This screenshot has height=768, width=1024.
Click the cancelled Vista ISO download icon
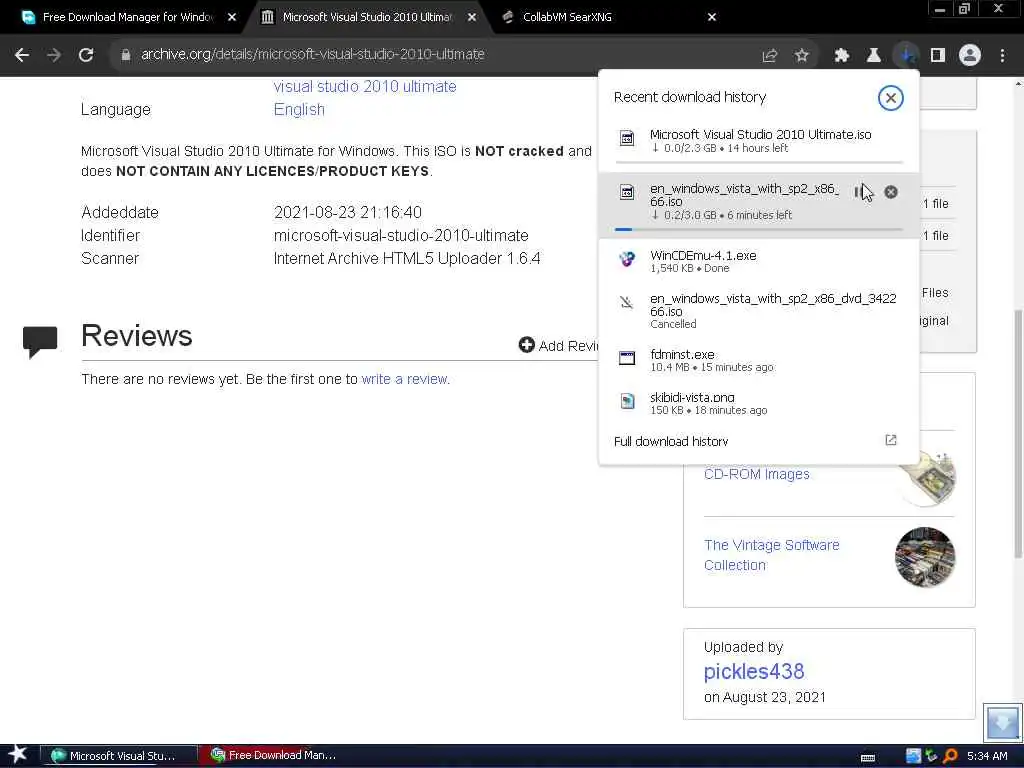tap(627, 302)
